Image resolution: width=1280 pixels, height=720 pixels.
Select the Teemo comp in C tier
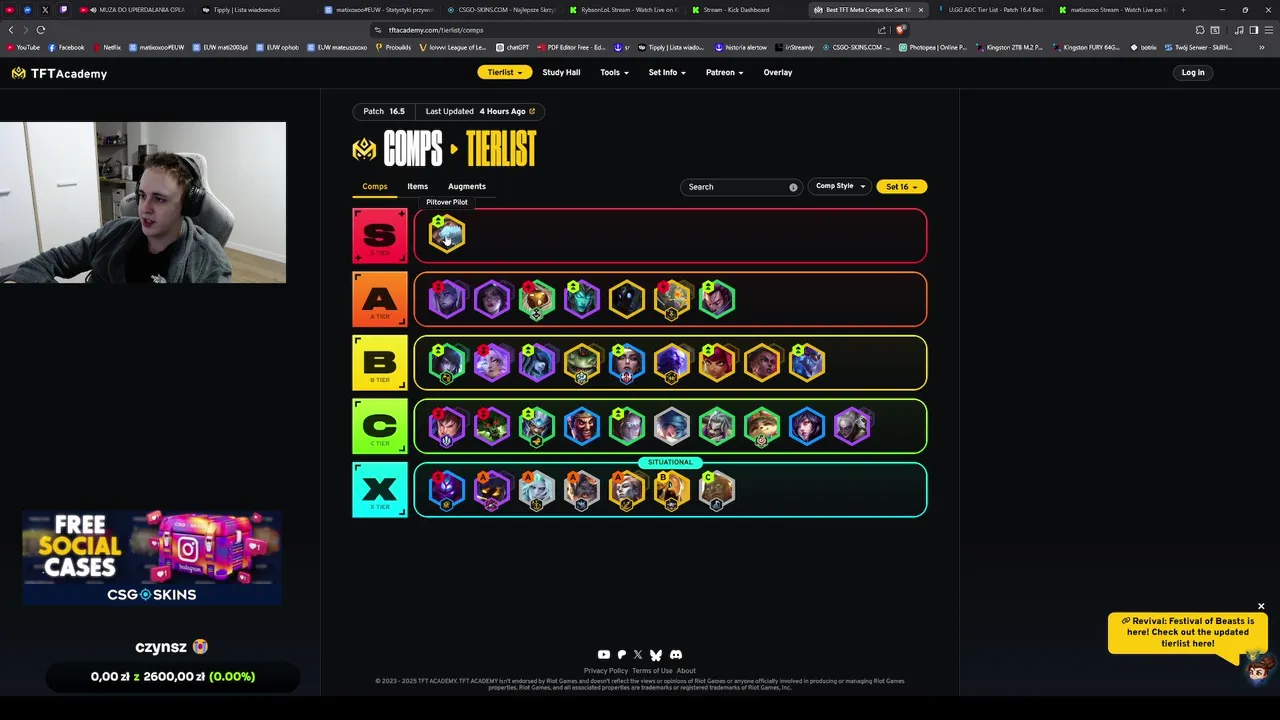tap(762, 427)
